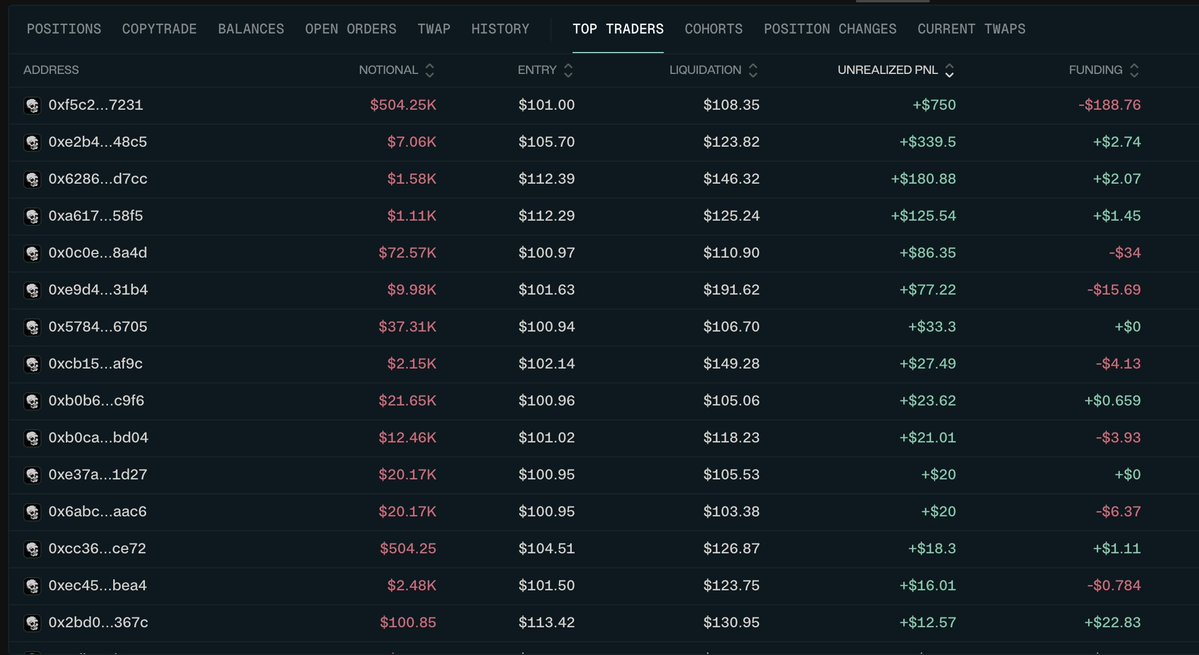Screen dimensions: 1199x655
Task: Click the +$750 unrealized PNL
Action: (x=934, y=105)
